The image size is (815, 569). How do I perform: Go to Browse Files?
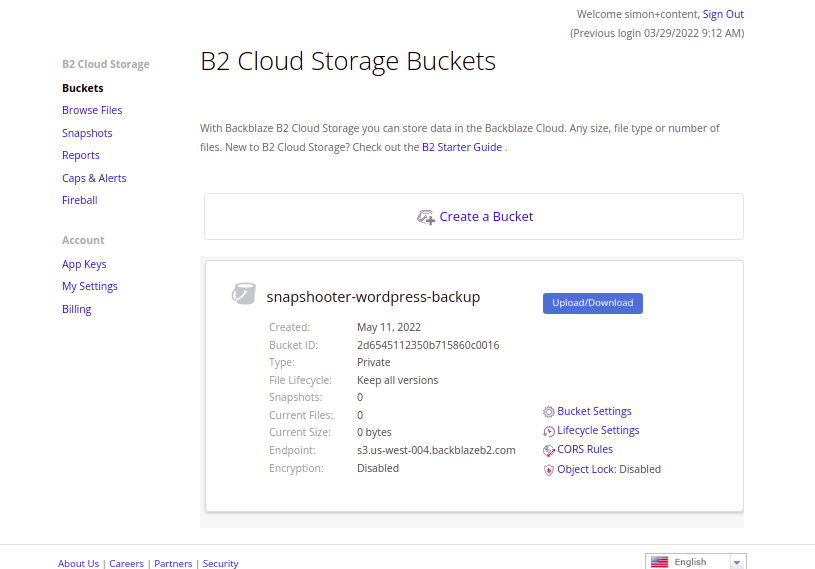coord(92,110)
